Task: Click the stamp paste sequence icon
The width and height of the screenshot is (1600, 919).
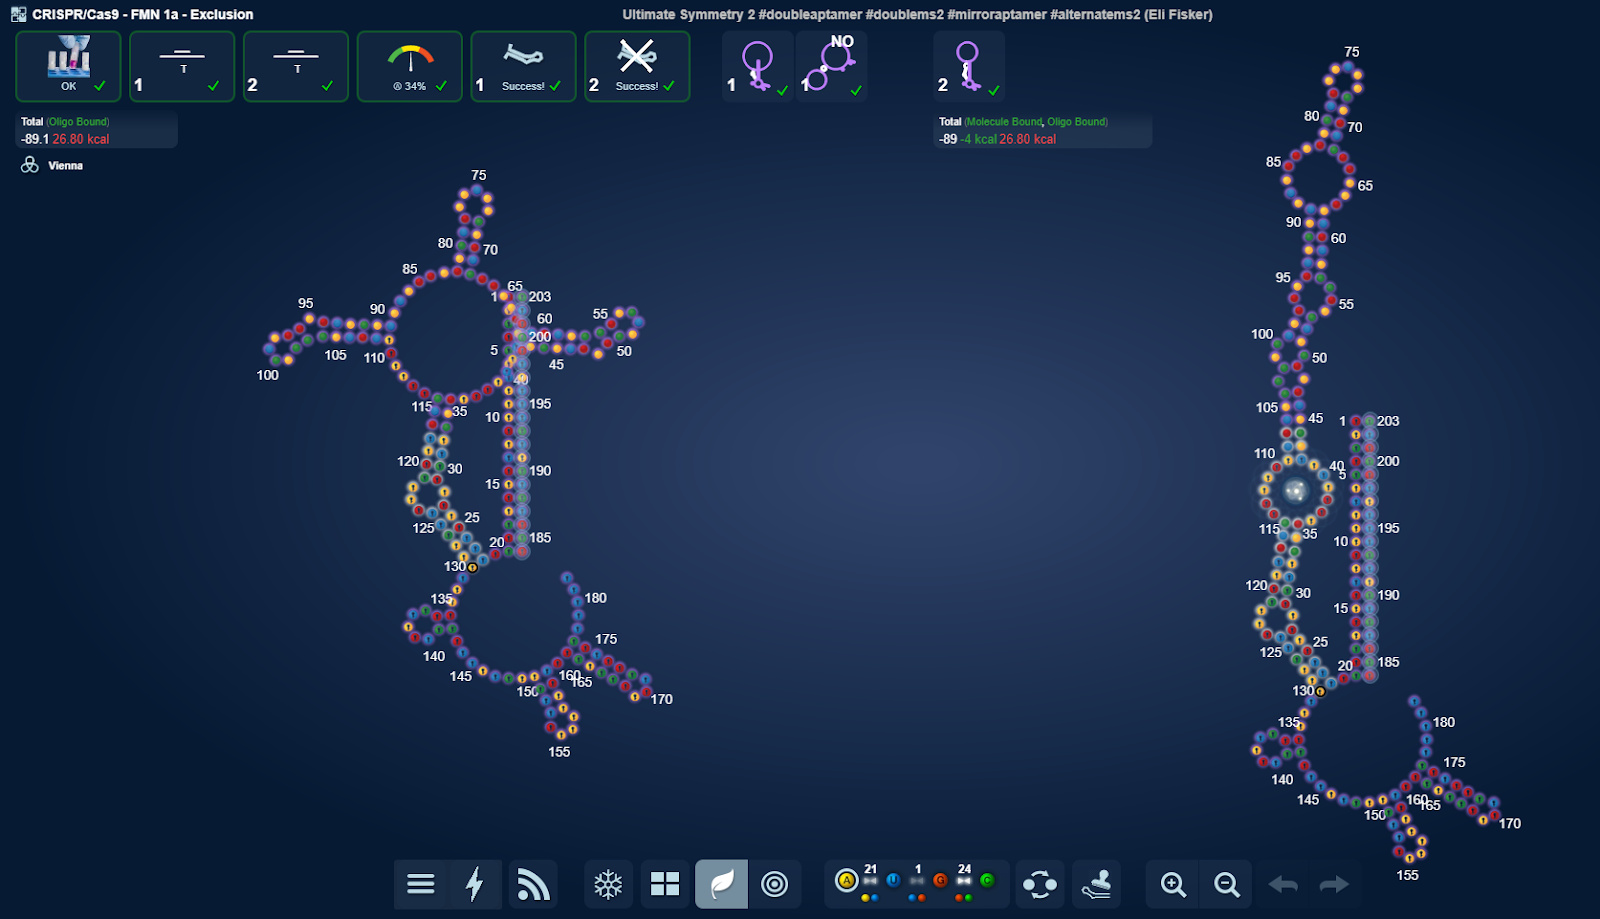Action: pos(1096,884)
